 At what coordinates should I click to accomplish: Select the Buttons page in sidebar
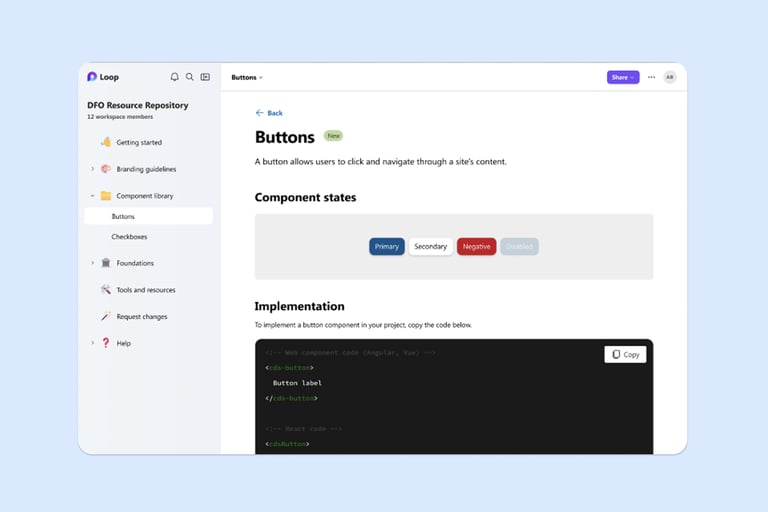(x=149, y=216)
